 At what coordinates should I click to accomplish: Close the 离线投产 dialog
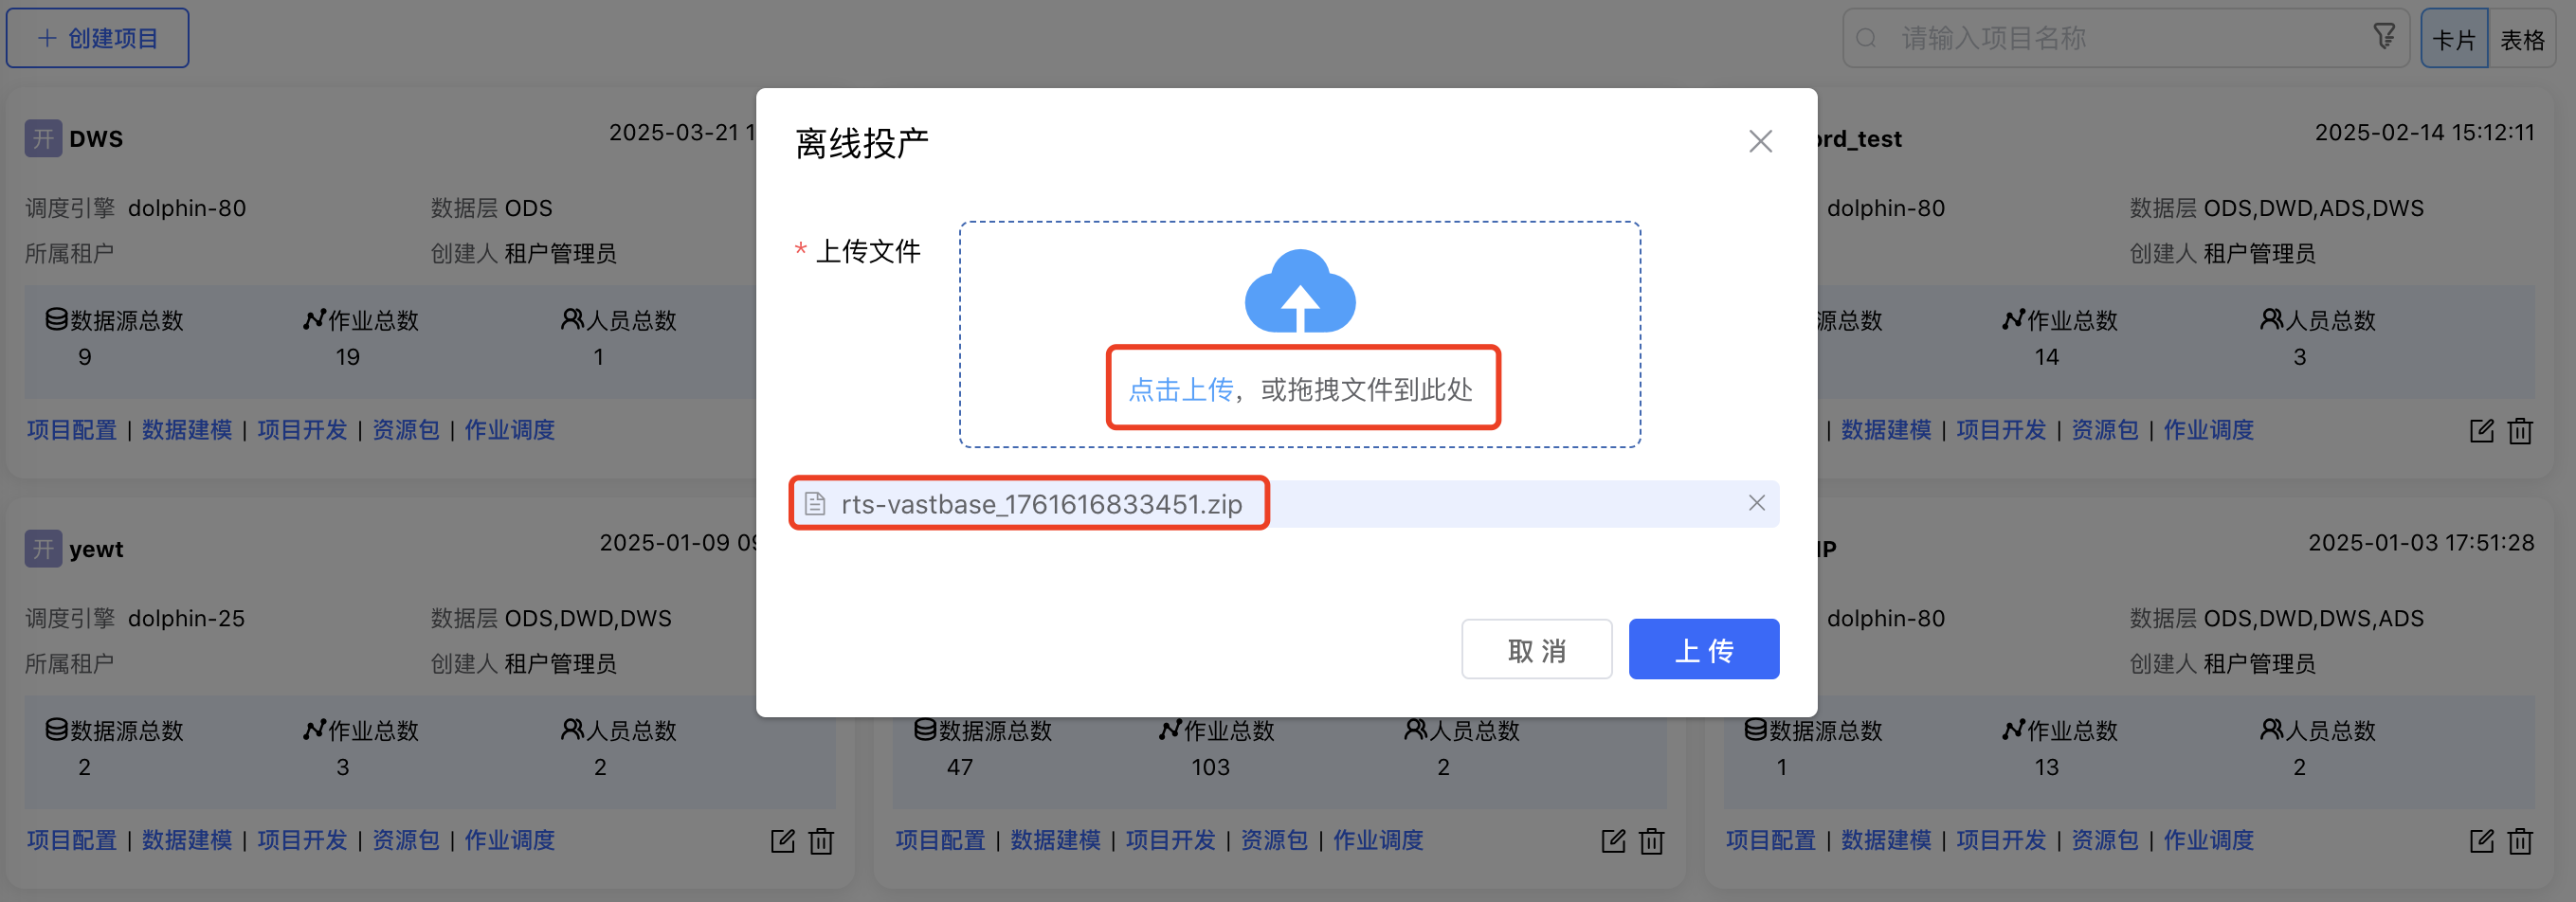point(1760,141)
